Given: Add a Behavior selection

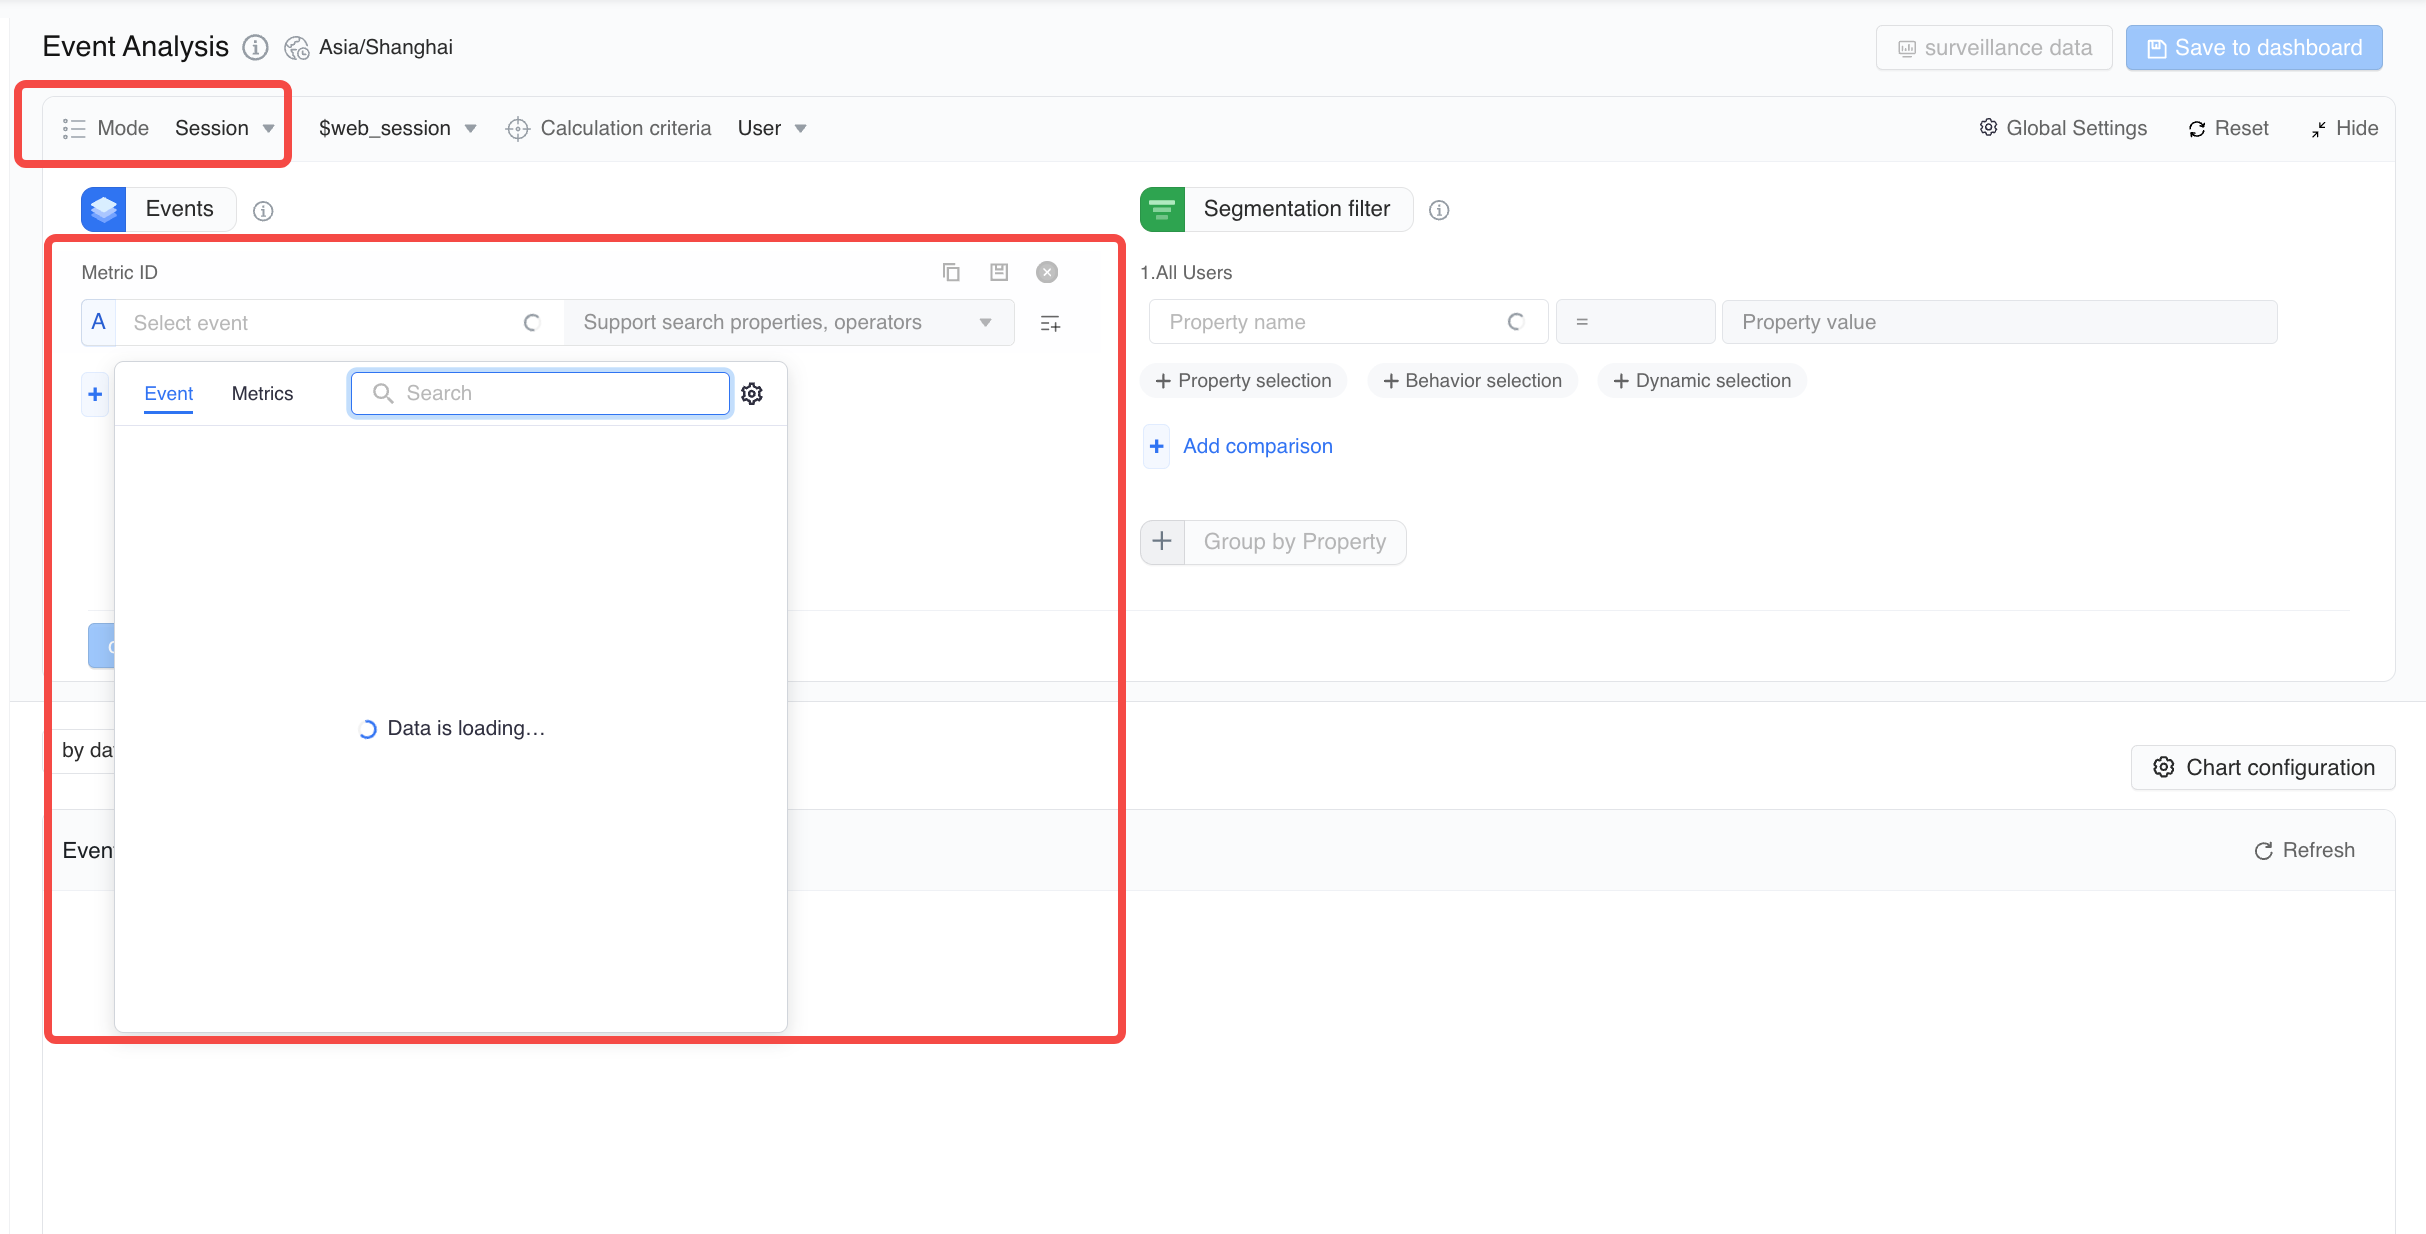Looking at the screenshot, I should pyautogui.click(x=1472, y=381).
